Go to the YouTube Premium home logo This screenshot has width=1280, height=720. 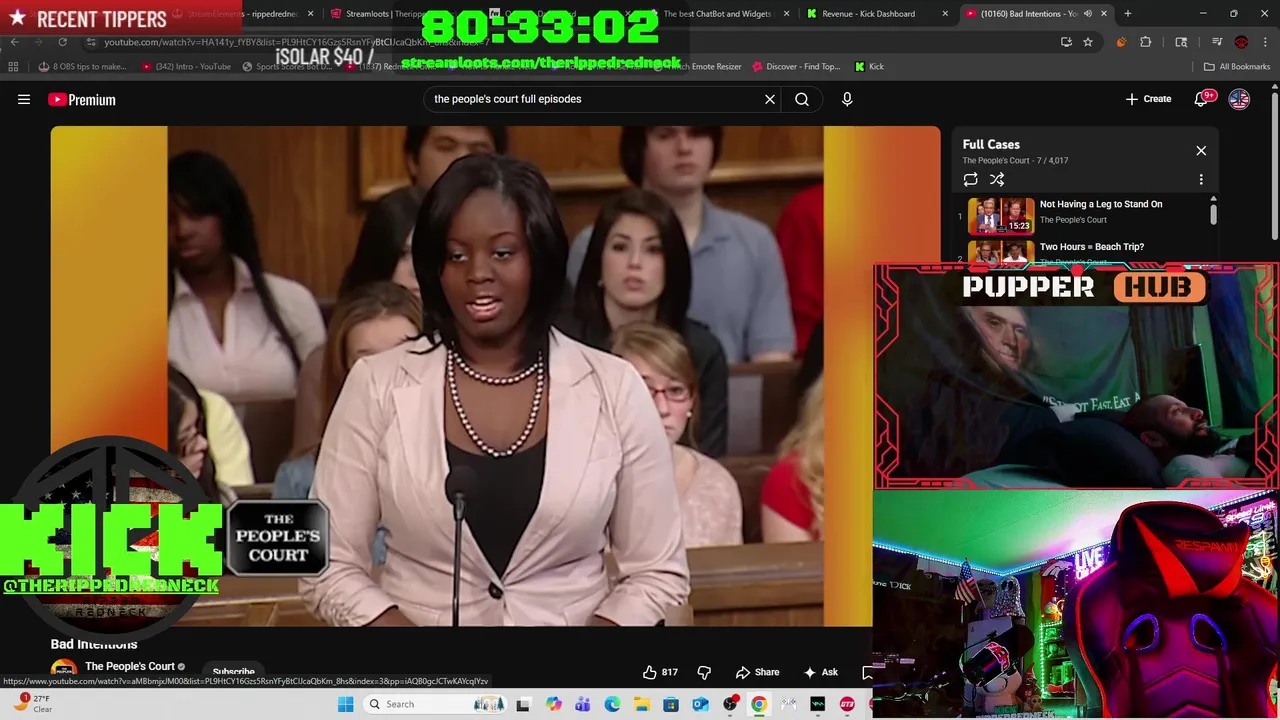point(82,99)
